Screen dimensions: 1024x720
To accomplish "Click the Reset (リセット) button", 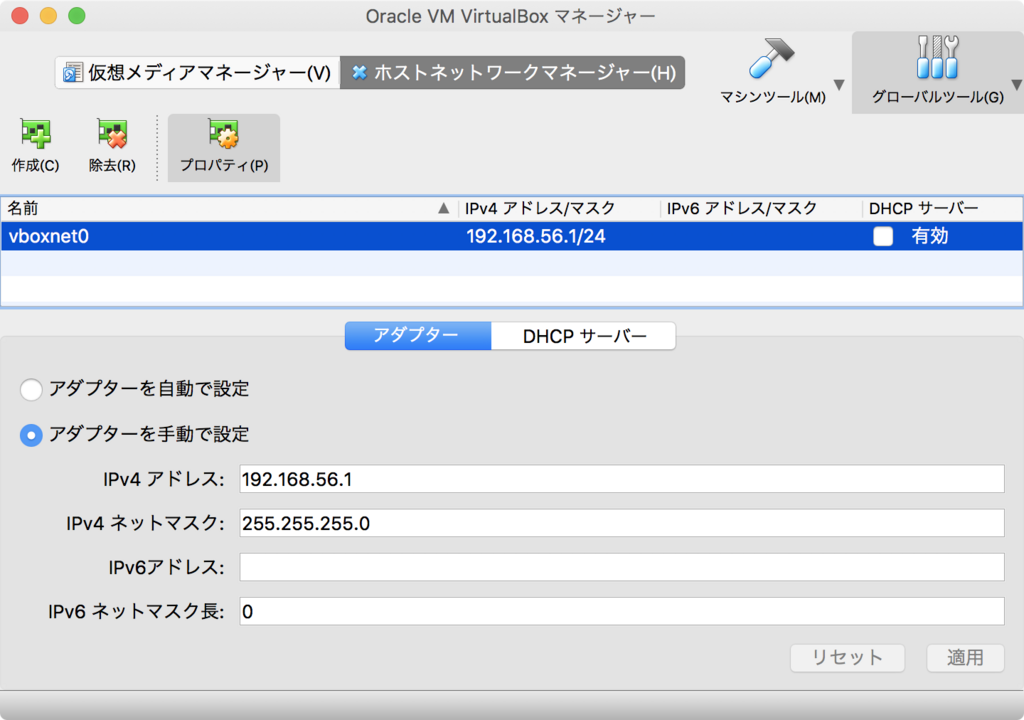I will pos(847,657).
